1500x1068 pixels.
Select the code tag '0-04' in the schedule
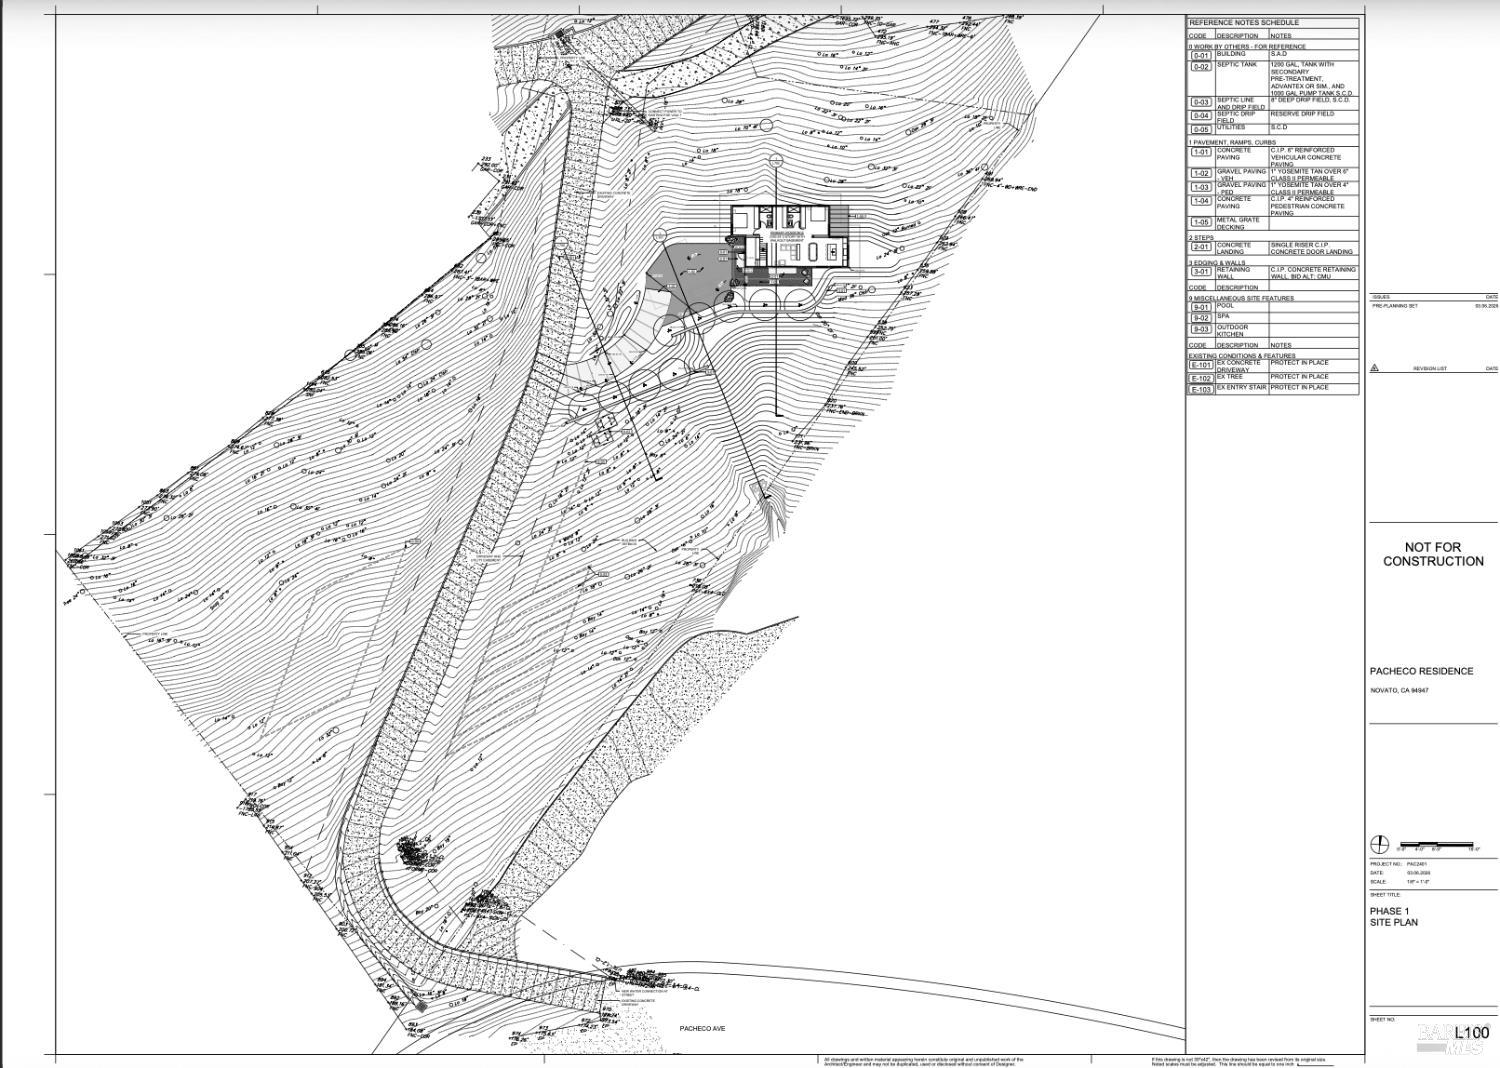coord(1201,116)
